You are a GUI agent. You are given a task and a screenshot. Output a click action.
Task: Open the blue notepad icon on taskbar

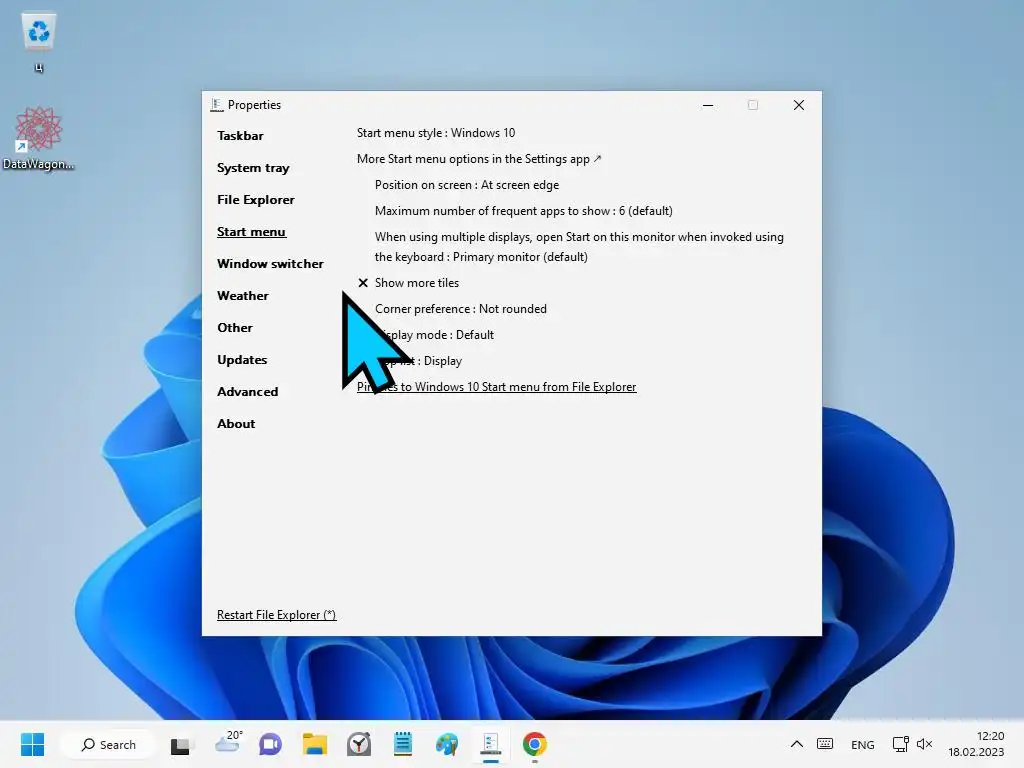coord(403,744)
